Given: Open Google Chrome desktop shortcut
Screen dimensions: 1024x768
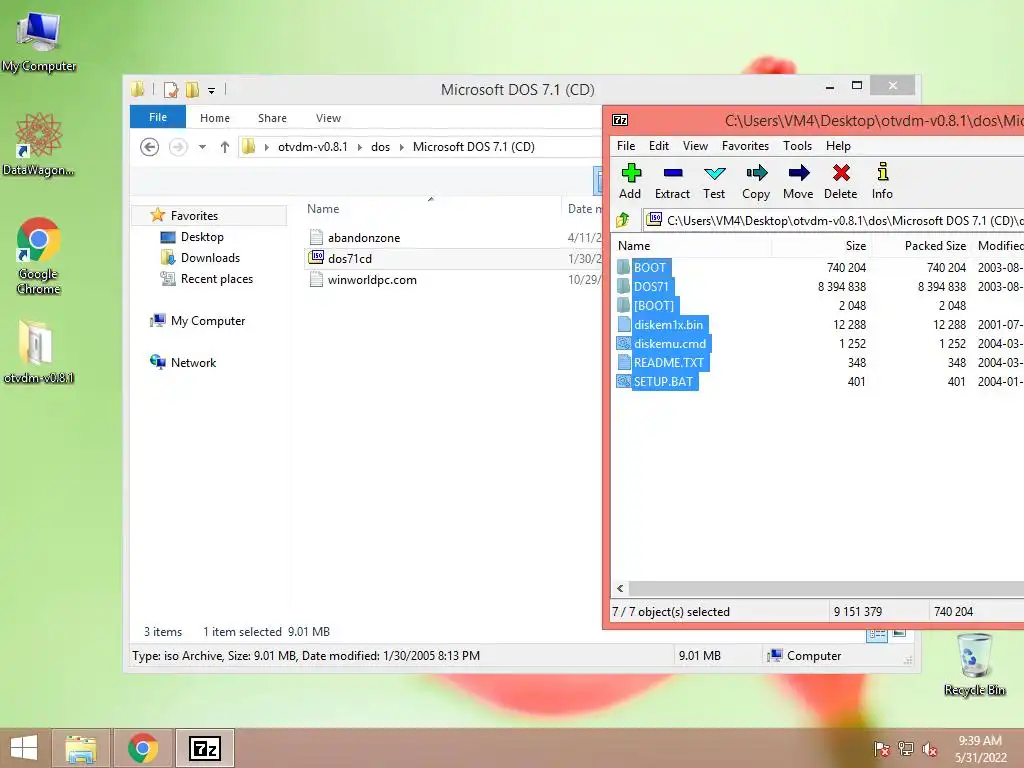Looking at the screenshot, I should 39,256.
